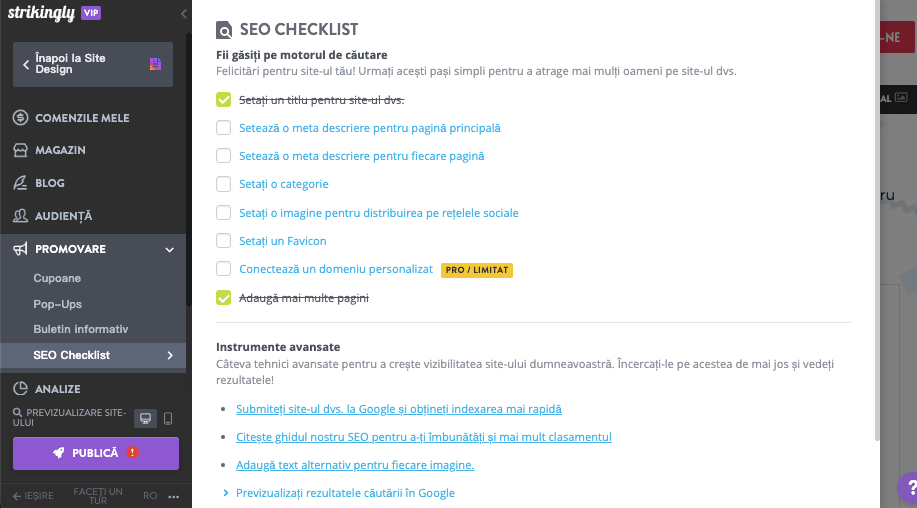Switch to desktop preview icon
Image resolution: width=917 pixels, height=508 pixels.
145,419
